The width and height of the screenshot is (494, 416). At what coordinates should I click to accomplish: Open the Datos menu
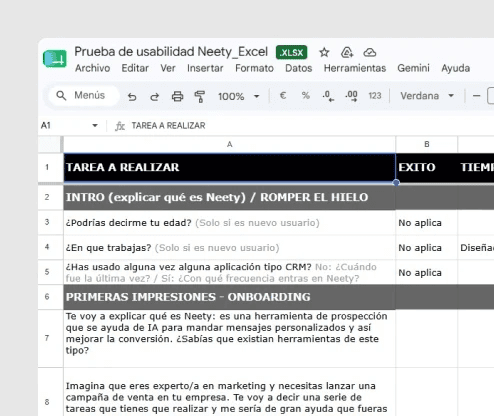pos(298,68)
